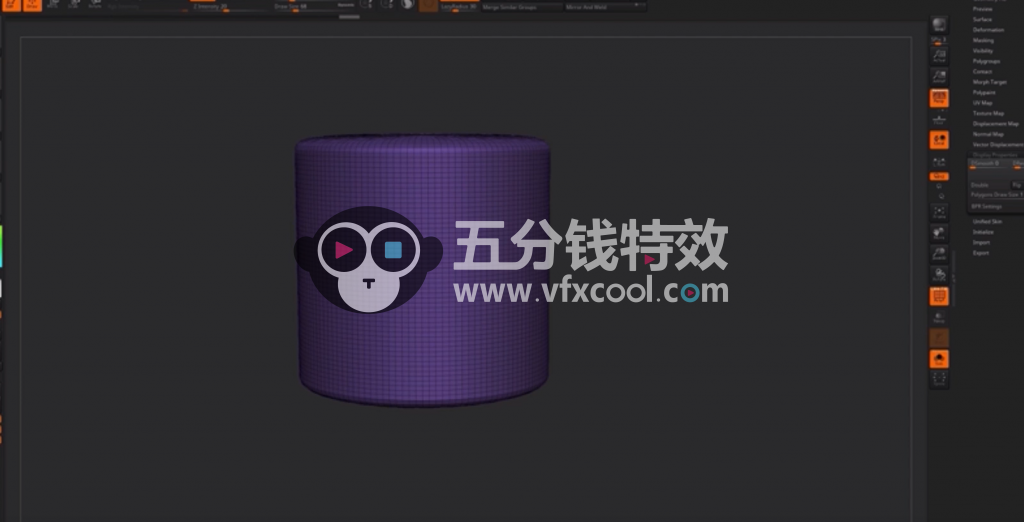This screenshot has width=1024, height=522.
Task: Select the Rotate transform tool in top shelf
Action: (95, 4)
